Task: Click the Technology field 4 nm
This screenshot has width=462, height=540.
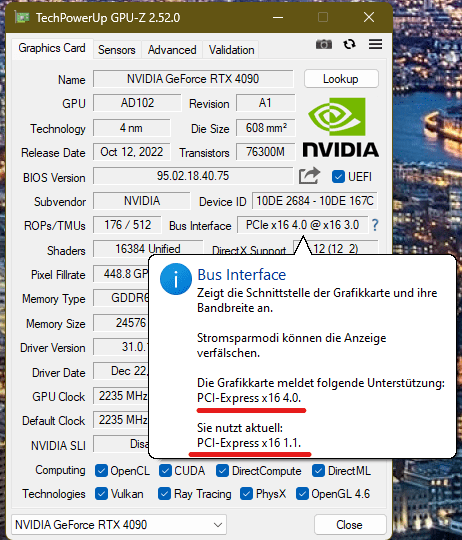Action: pos(132,128)
